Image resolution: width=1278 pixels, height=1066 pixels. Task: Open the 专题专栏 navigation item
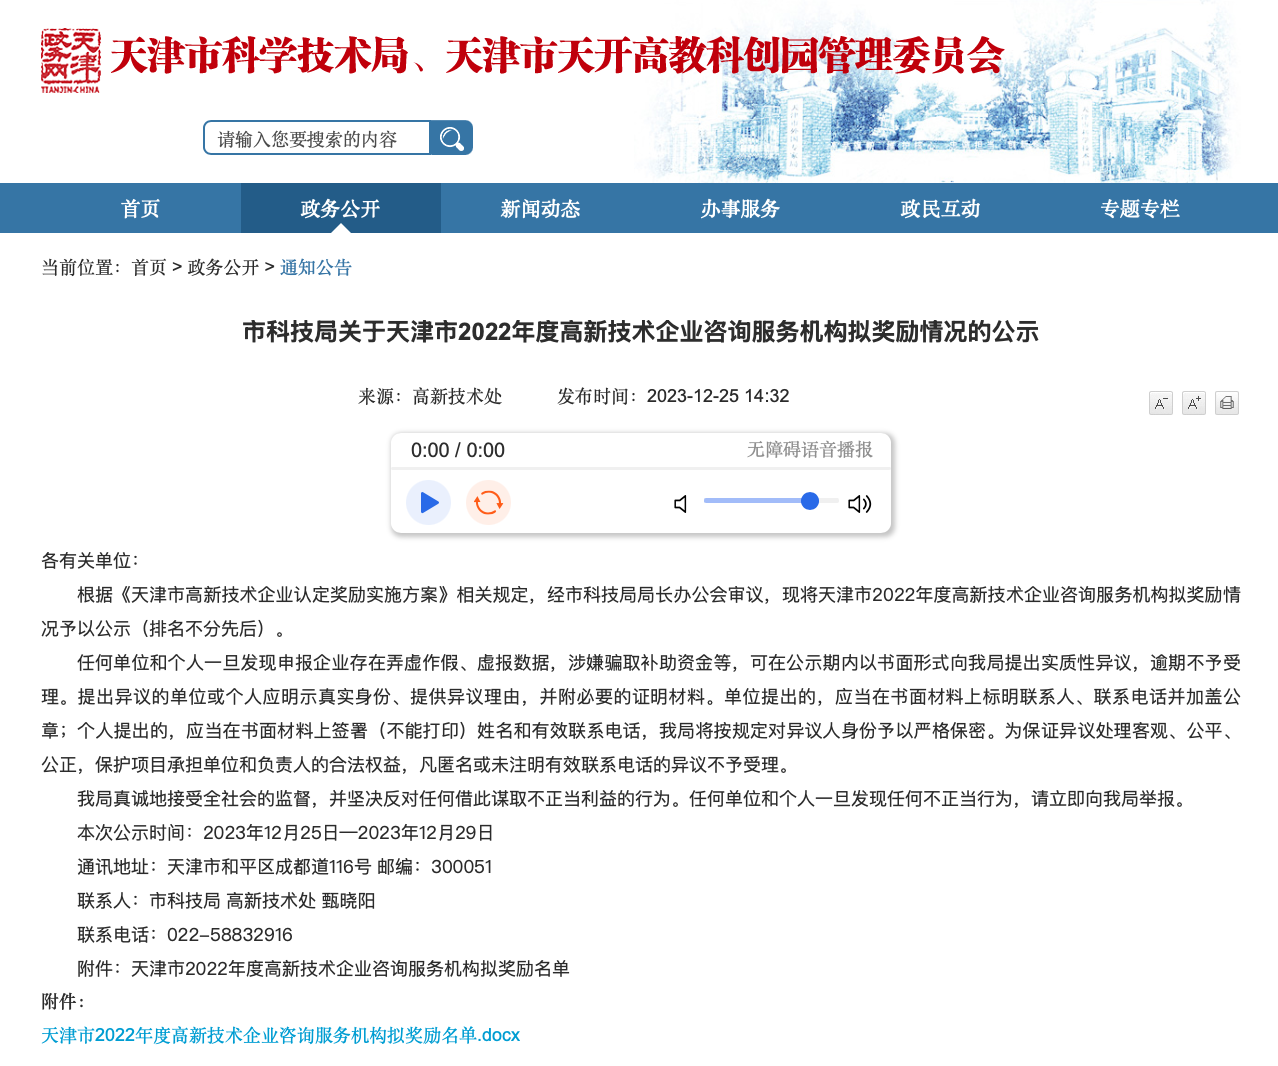pos(1140,209)
